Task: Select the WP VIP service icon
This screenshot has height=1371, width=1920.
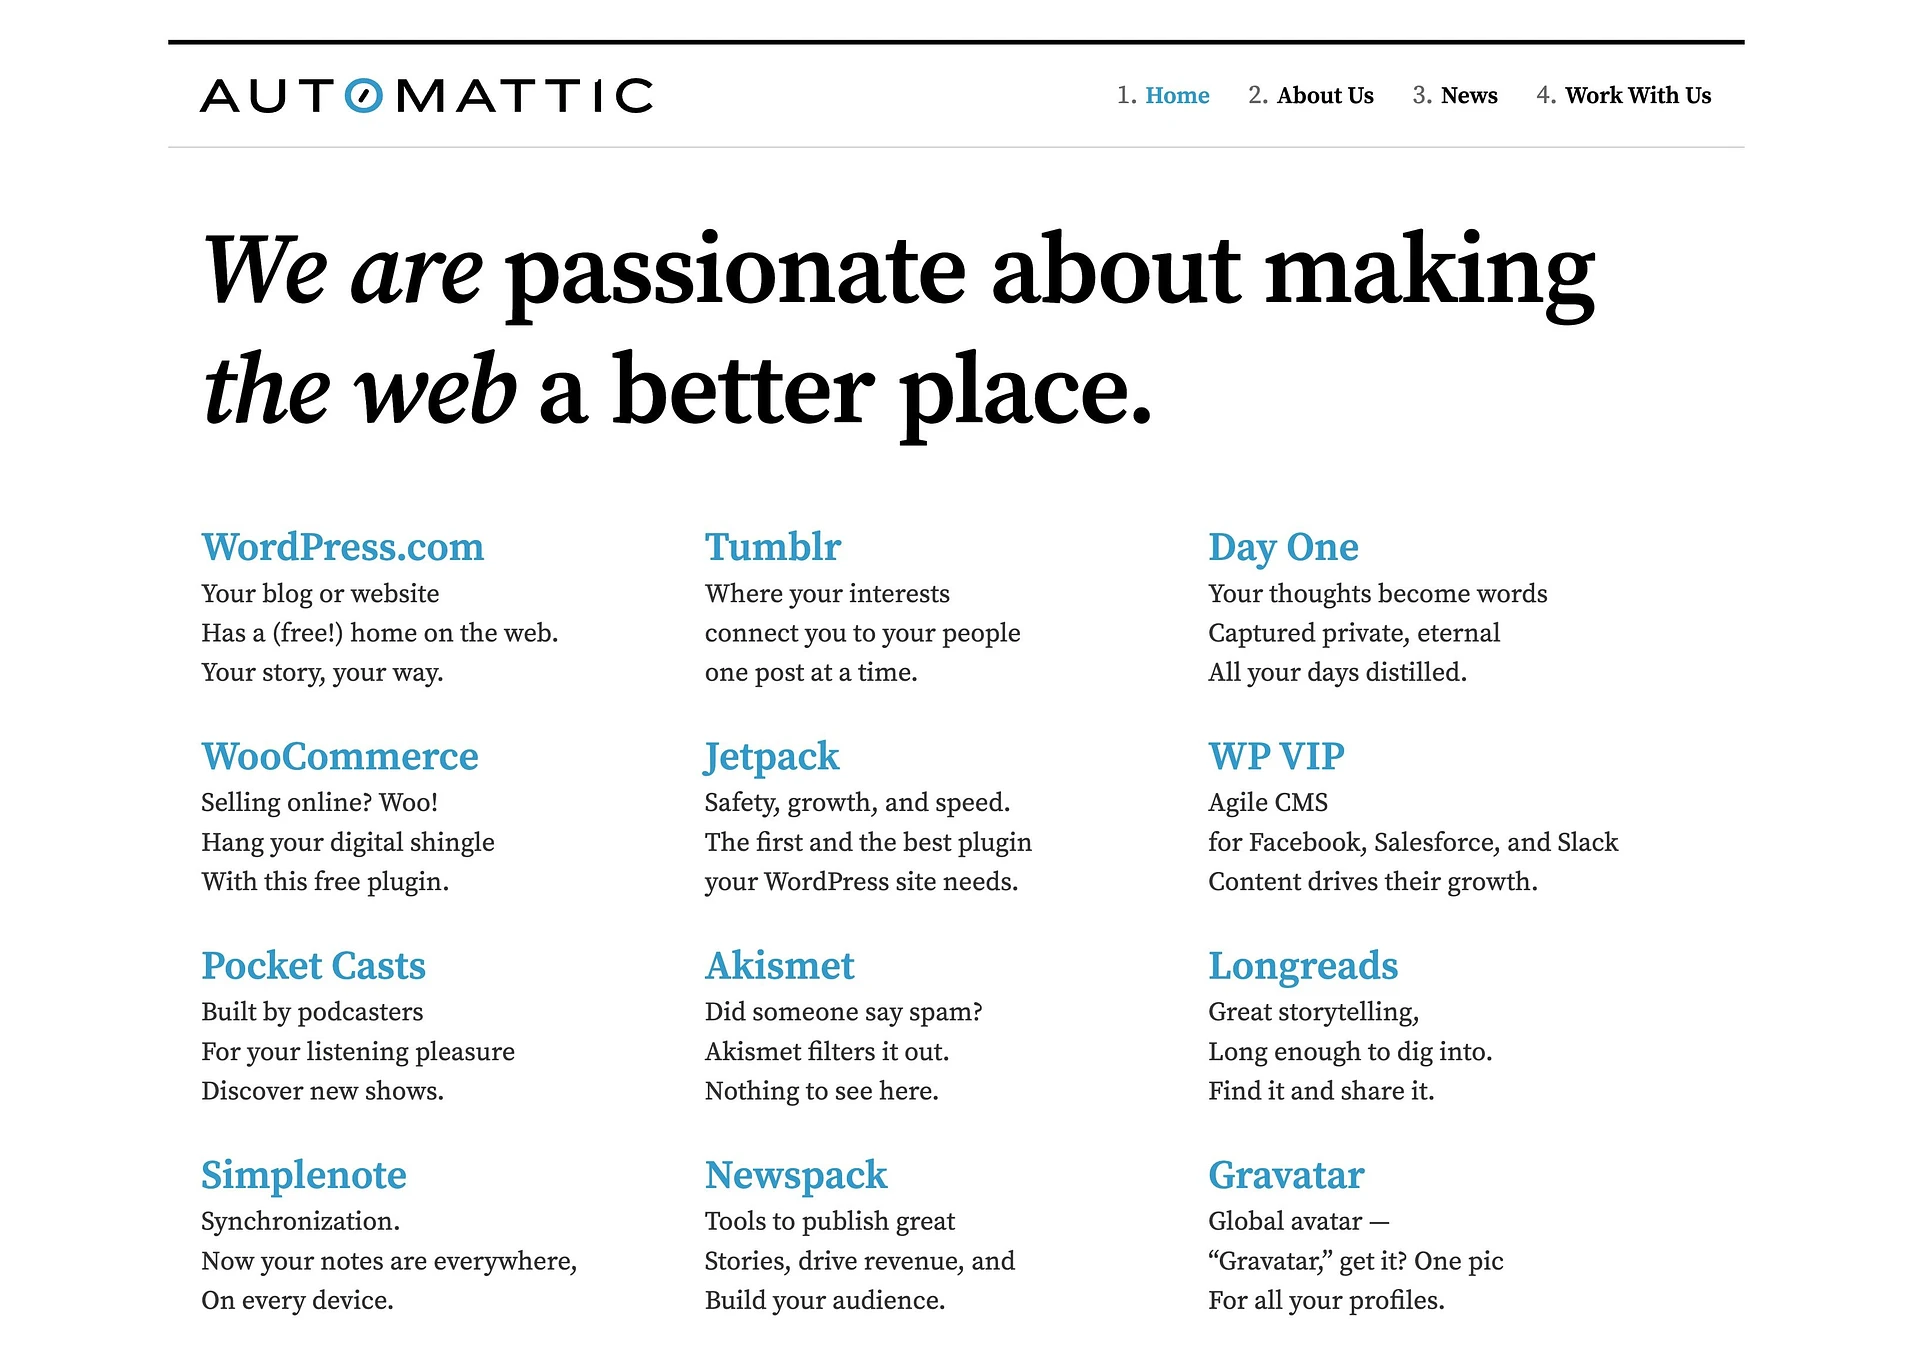Action: [x=1267, y=757]
